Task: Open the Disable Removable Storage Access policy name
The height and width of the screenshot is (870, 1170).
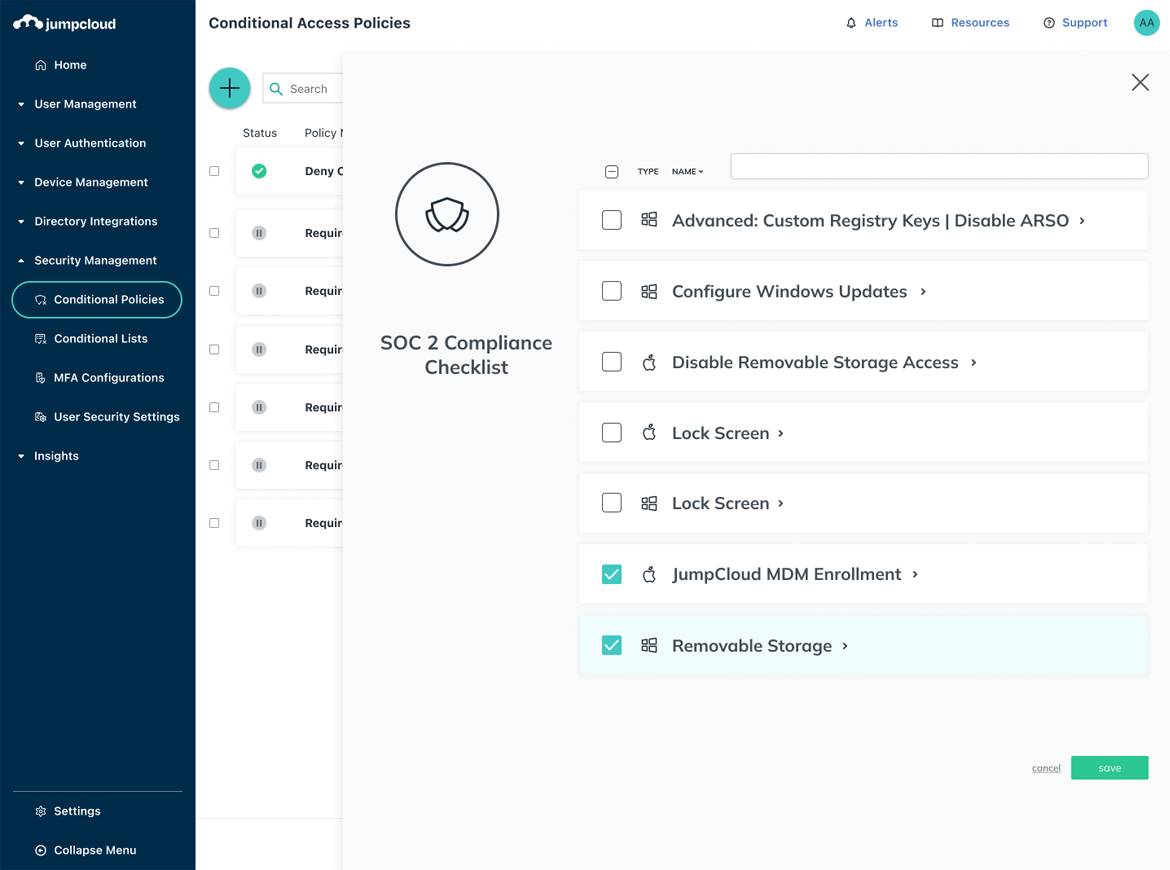Action: (815, 363)
